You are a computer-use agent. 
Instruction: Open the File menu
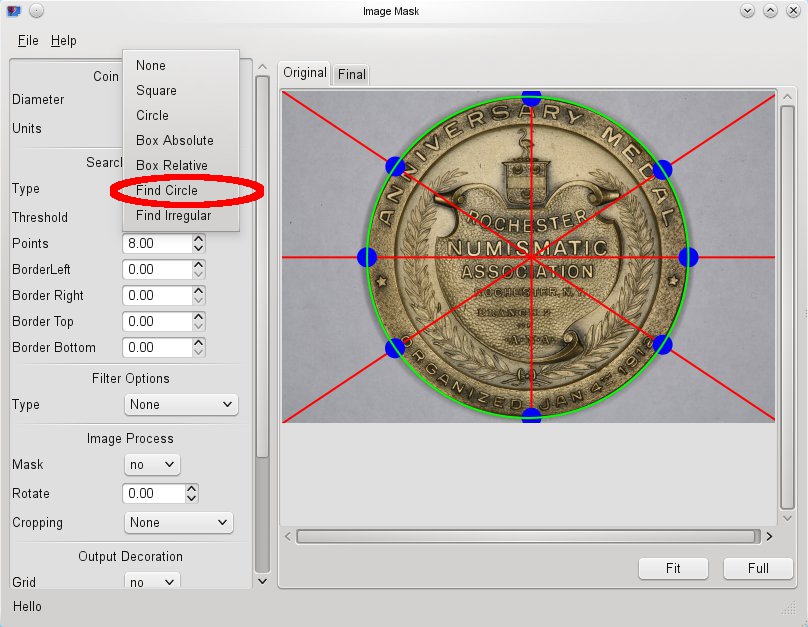pos(28,40)
